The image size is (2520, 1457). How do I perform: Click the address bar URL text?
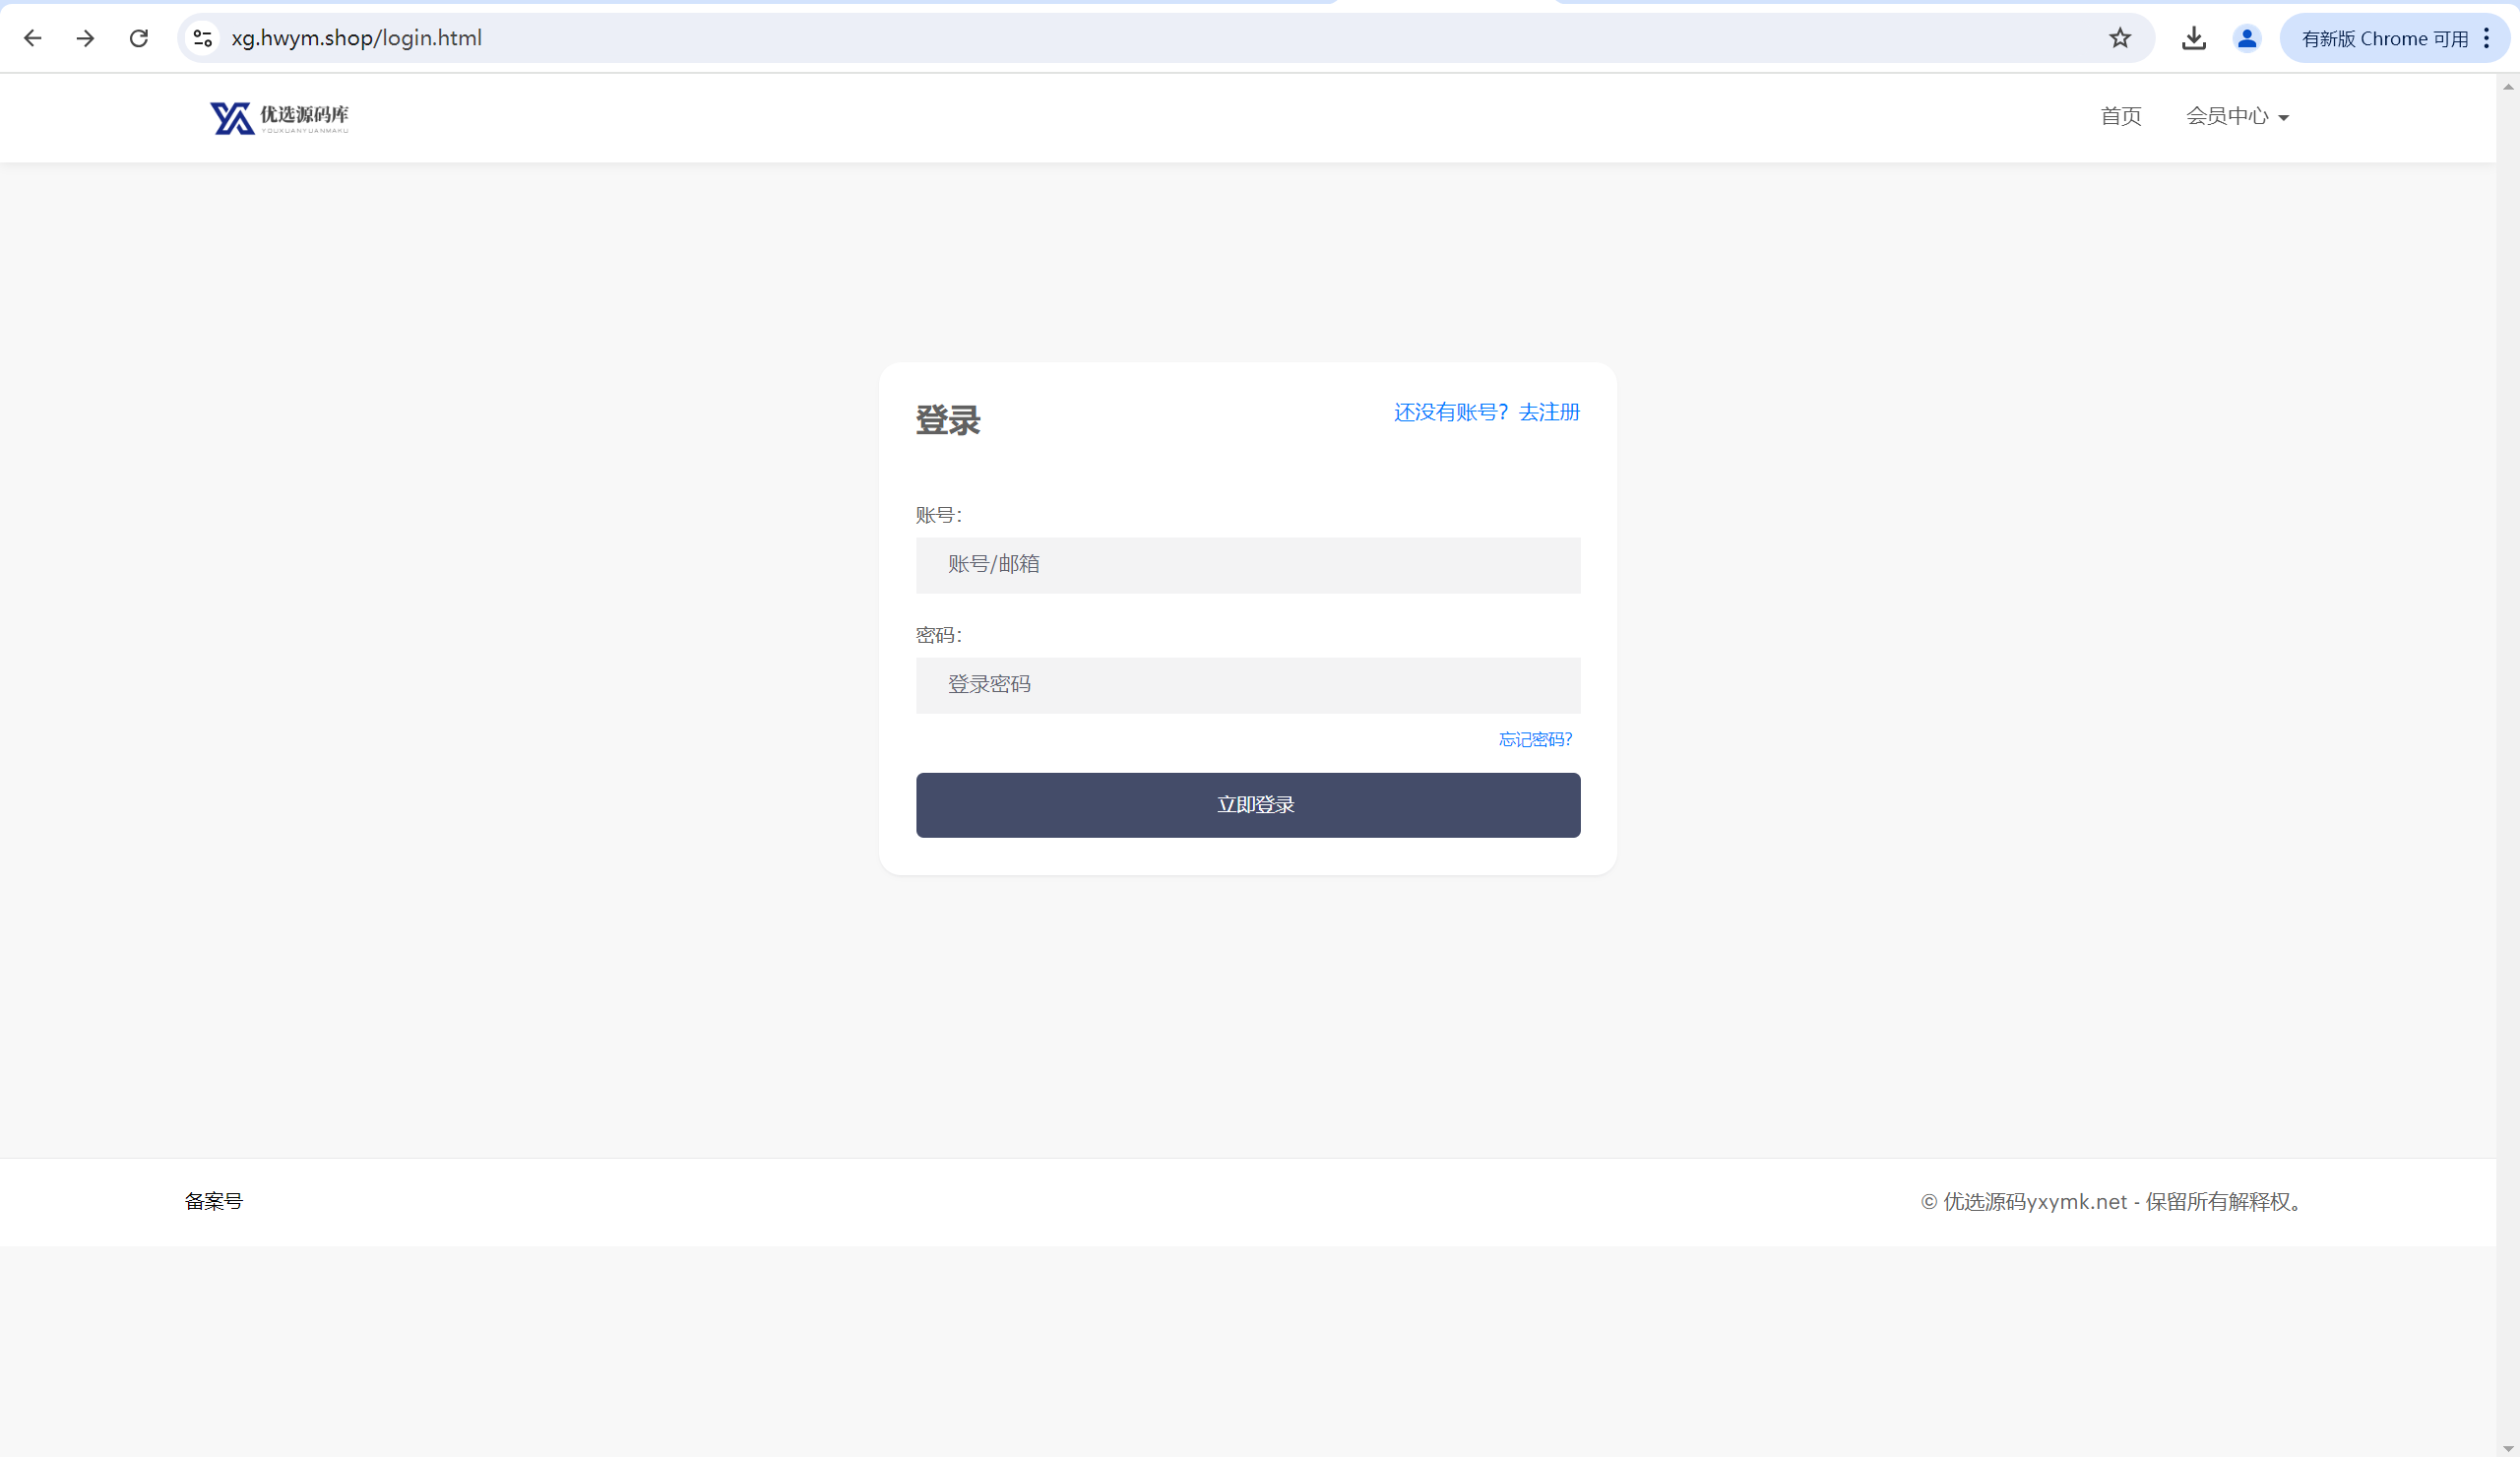356,38
